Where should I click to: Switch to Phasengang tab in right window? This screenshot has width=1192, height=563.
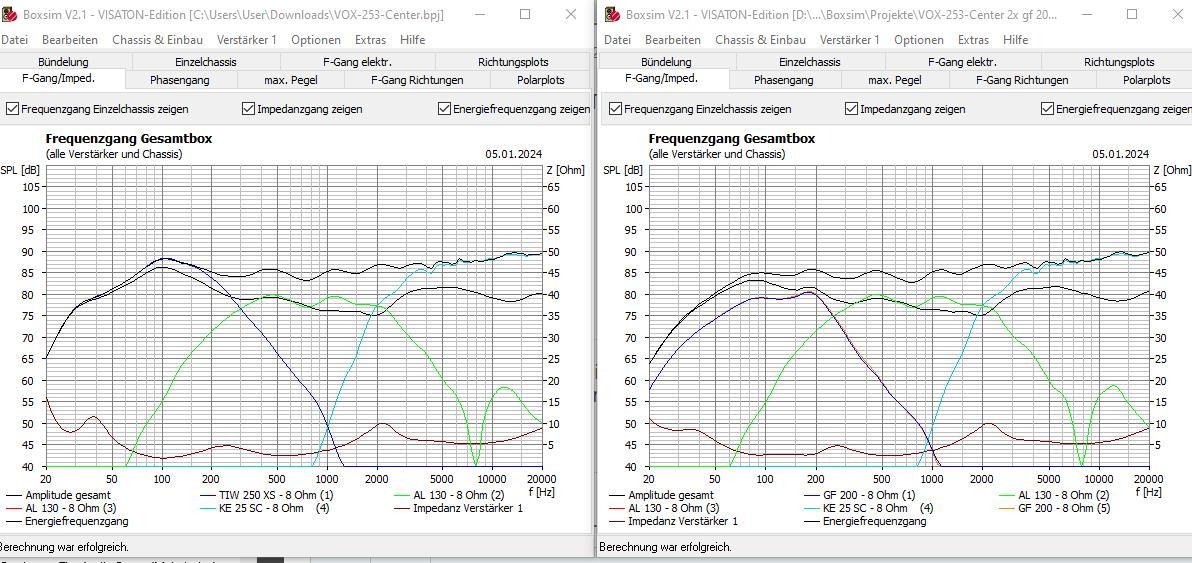(x=784, y=79)
